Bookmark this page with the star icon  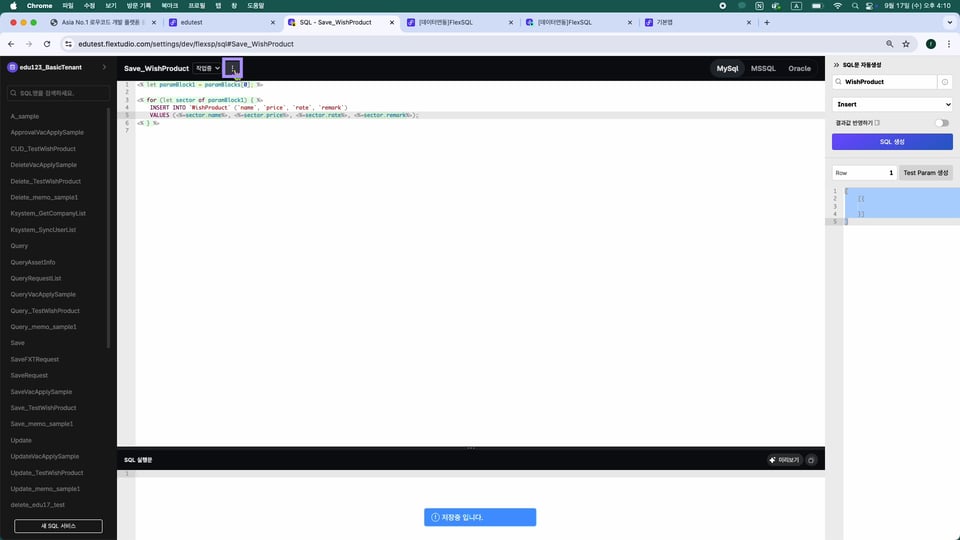click(x=906, y=44)
